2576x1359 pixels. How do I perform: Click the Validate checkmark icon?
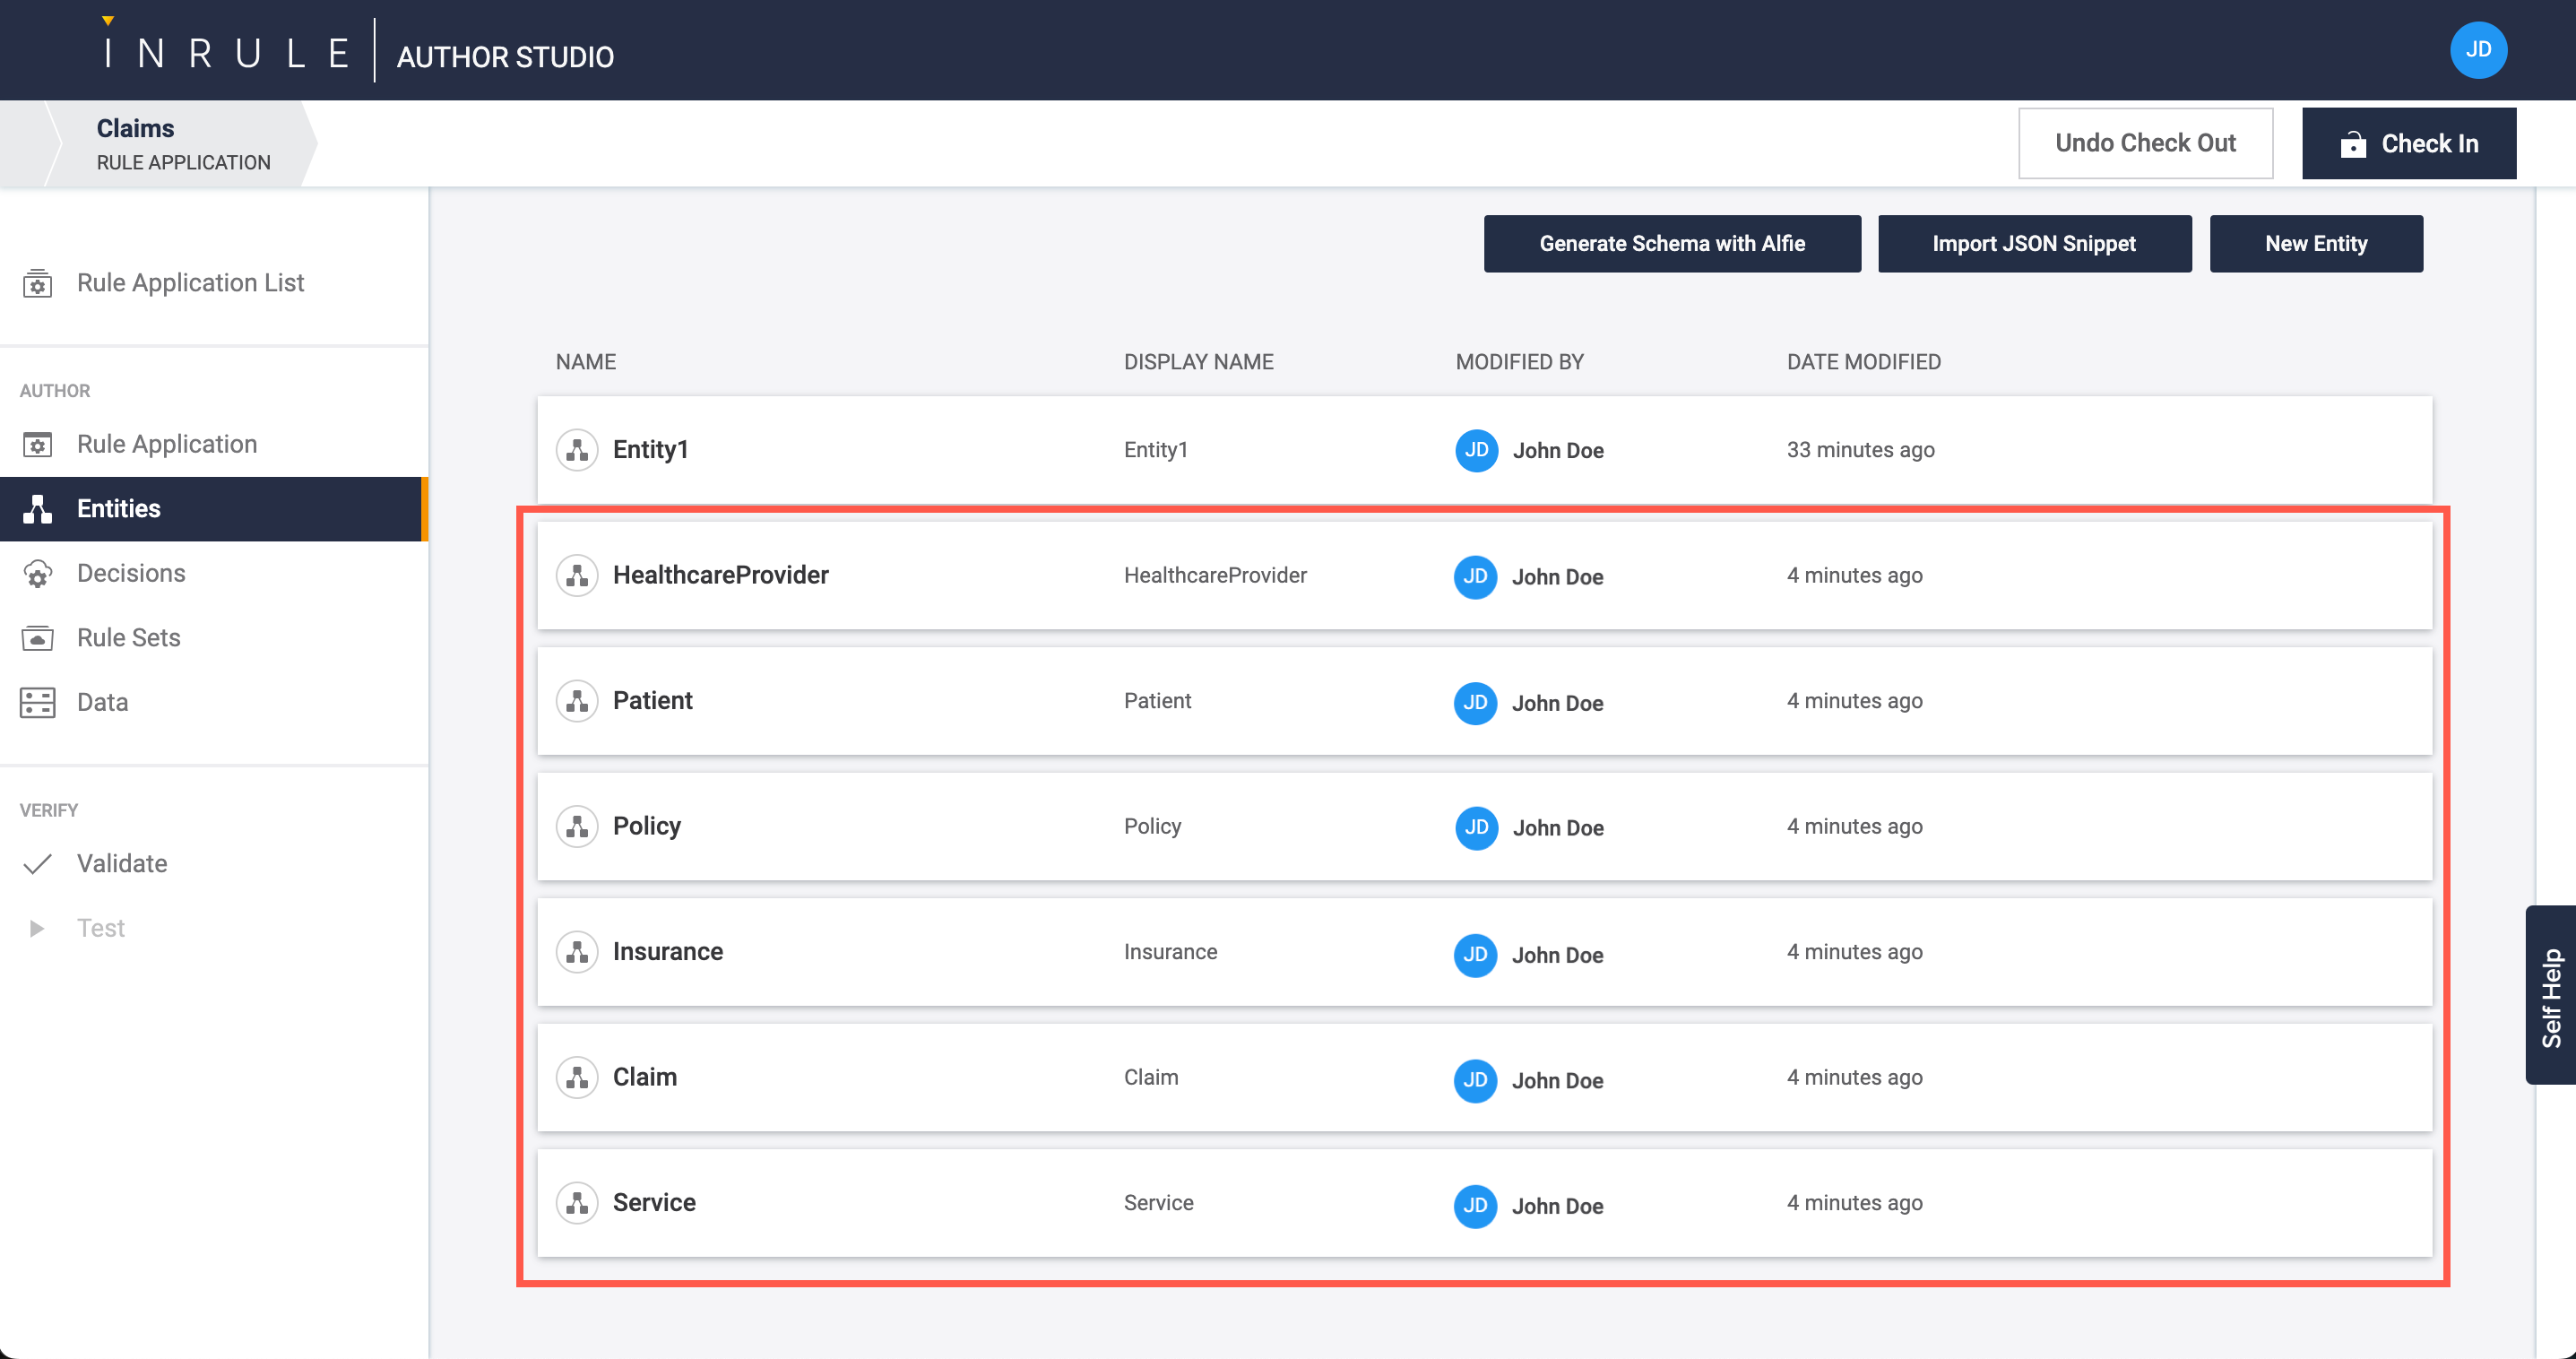click(x=38, y=864)
